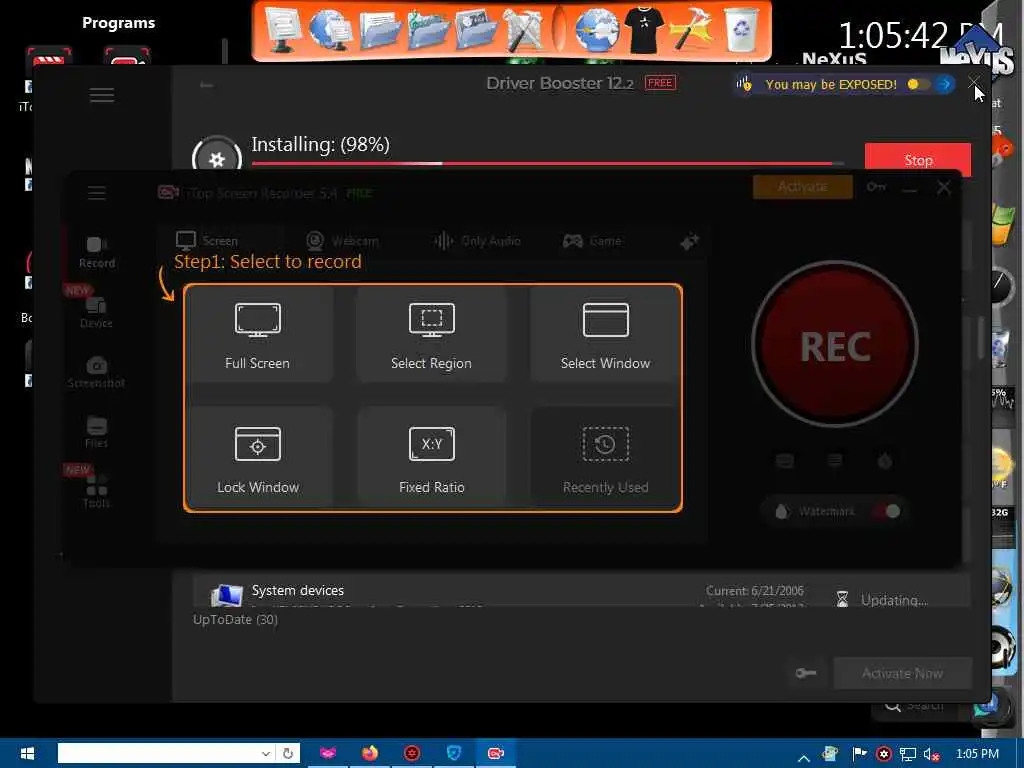The image size is (1024, 768).
Task: Expand the taskbar address dropdown arrow
Action: point(266,753)
